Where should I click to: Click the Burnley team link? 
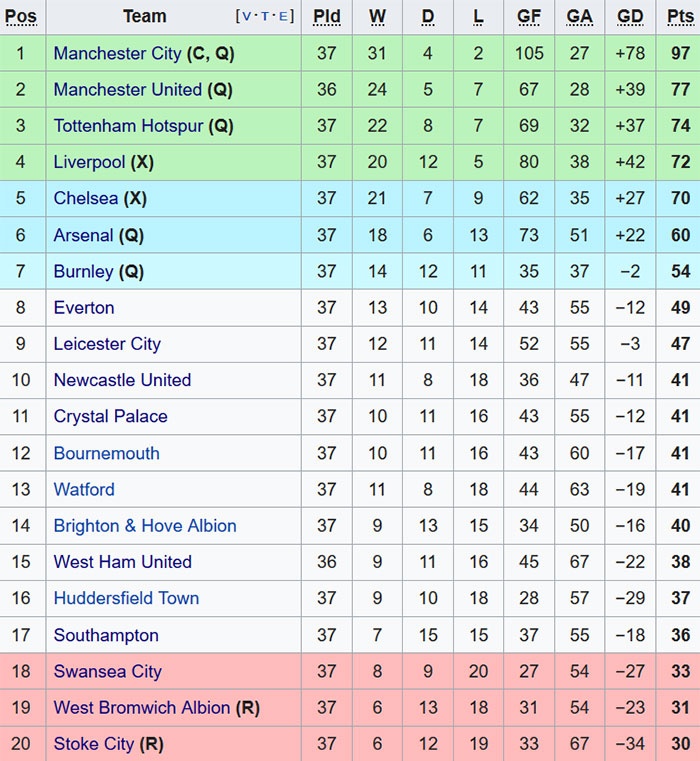[x=83, y=271]
